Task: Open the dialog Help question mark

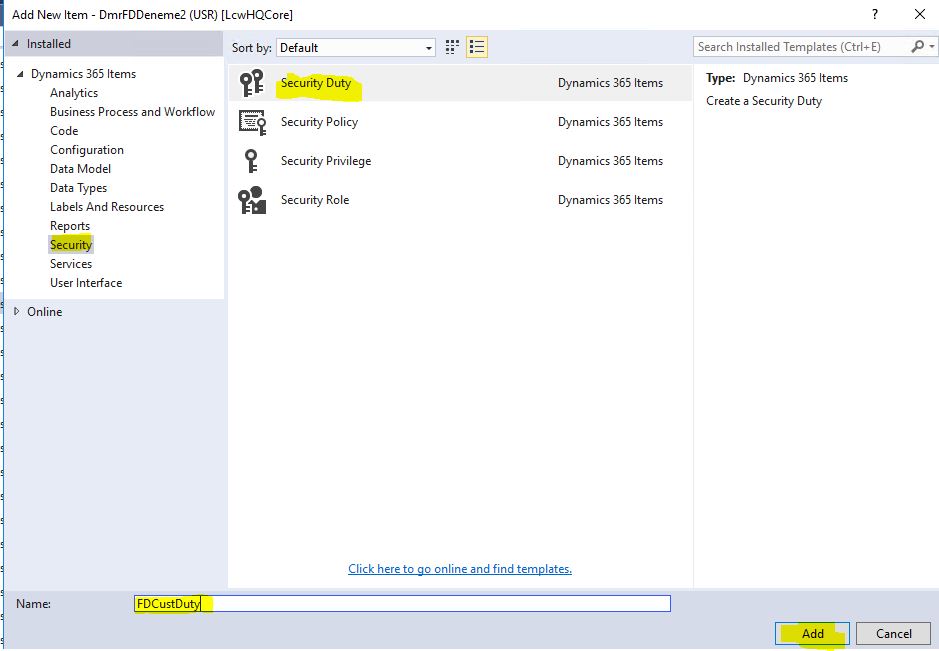Action: coord(875,14)
